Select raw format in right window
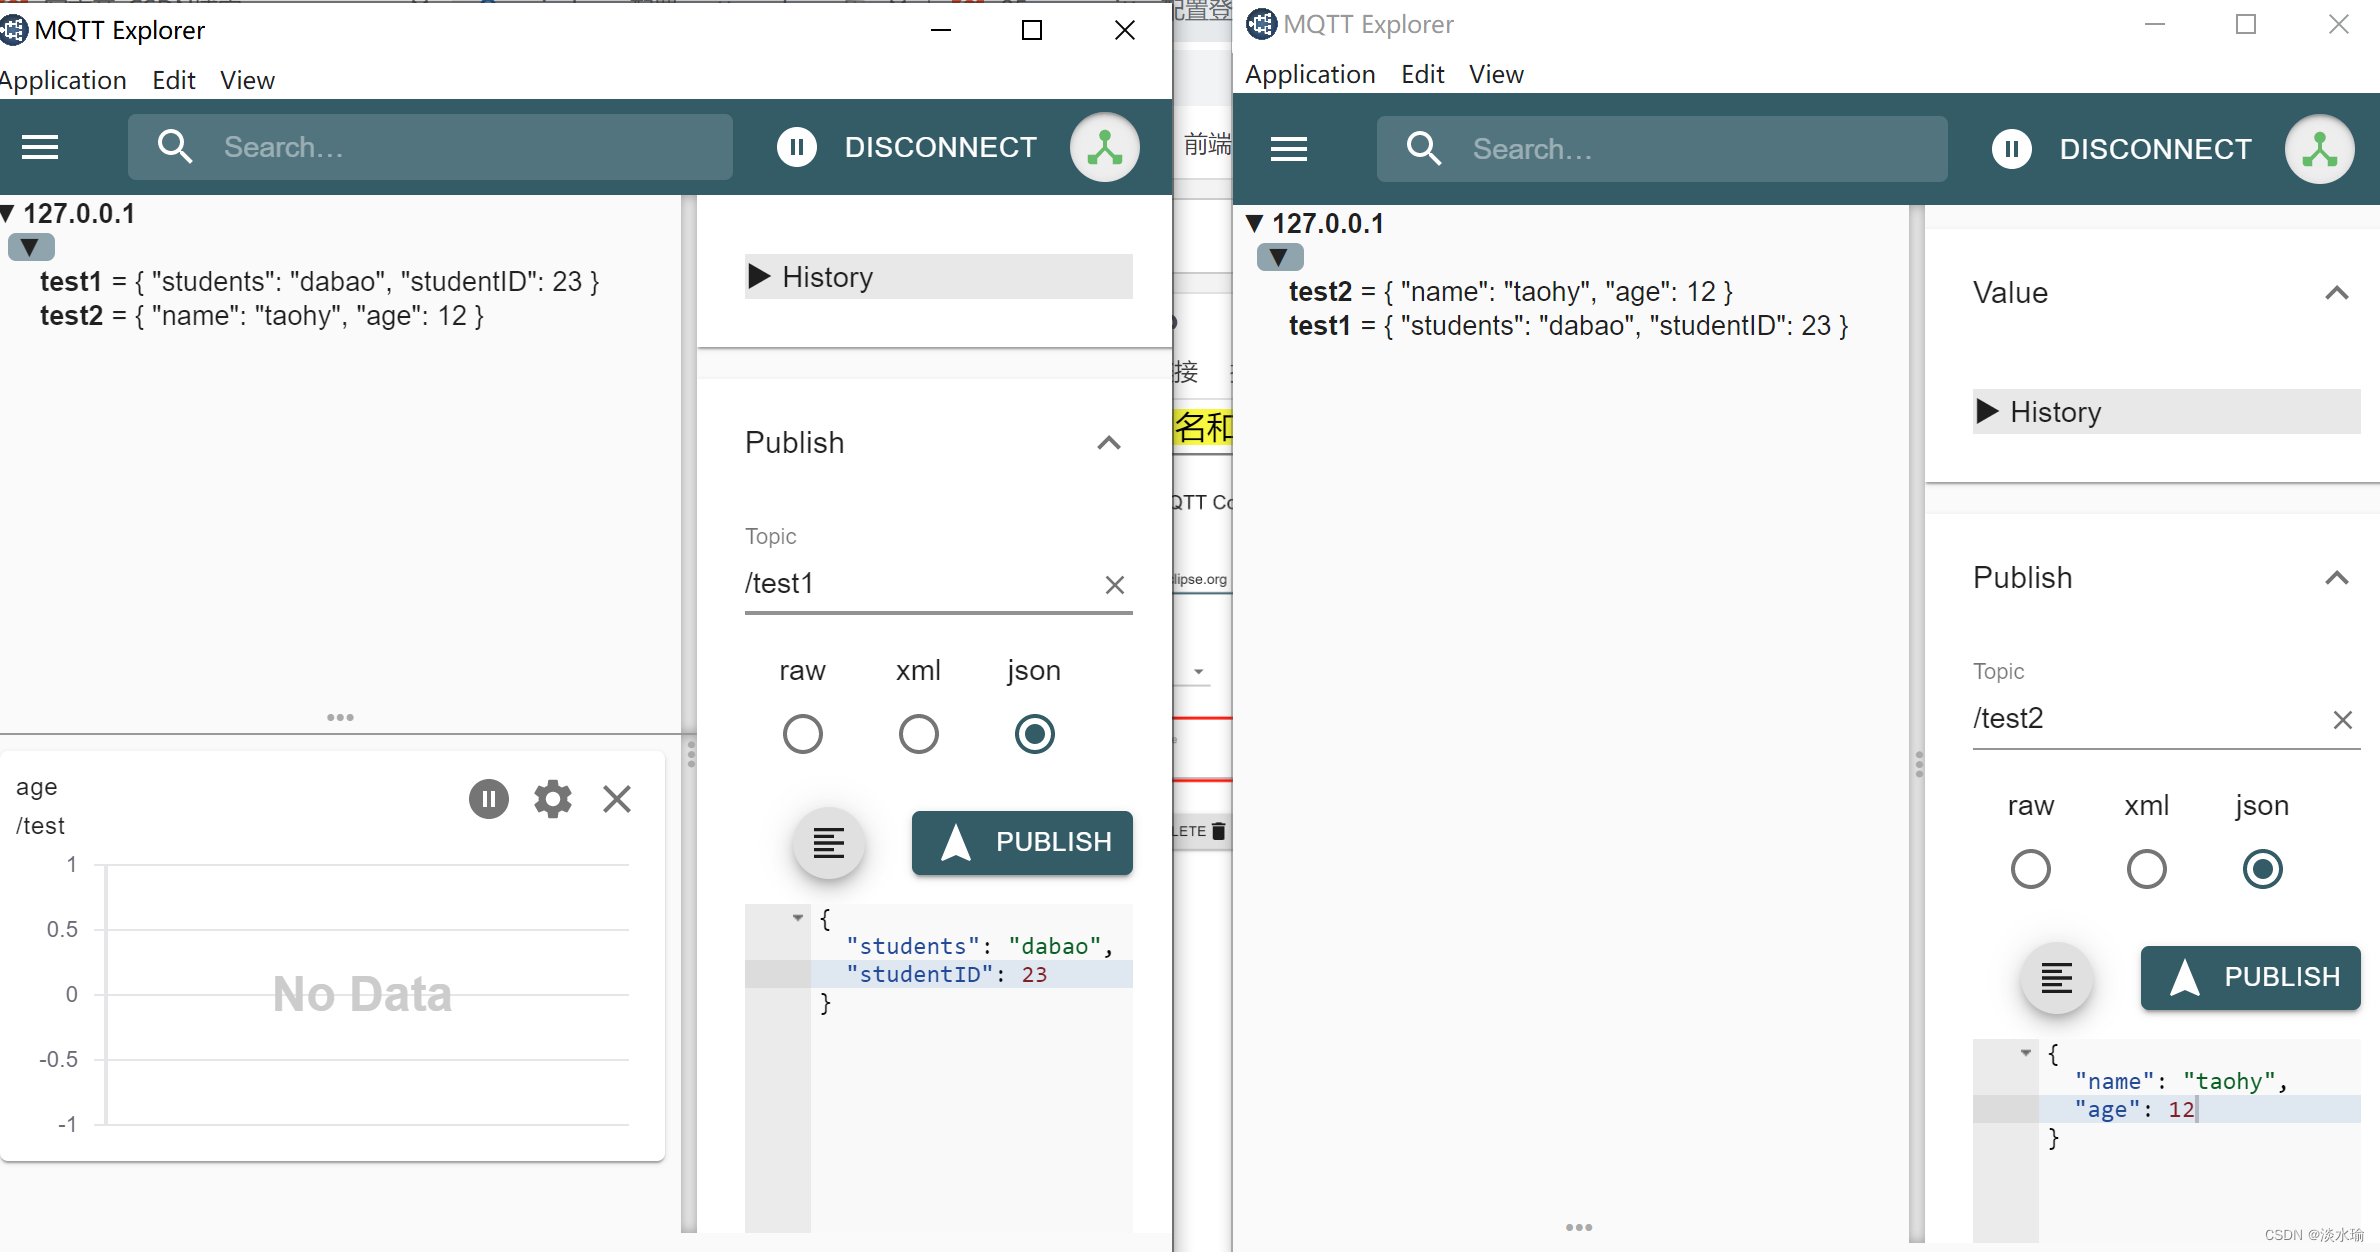 tap(2031, 869)
